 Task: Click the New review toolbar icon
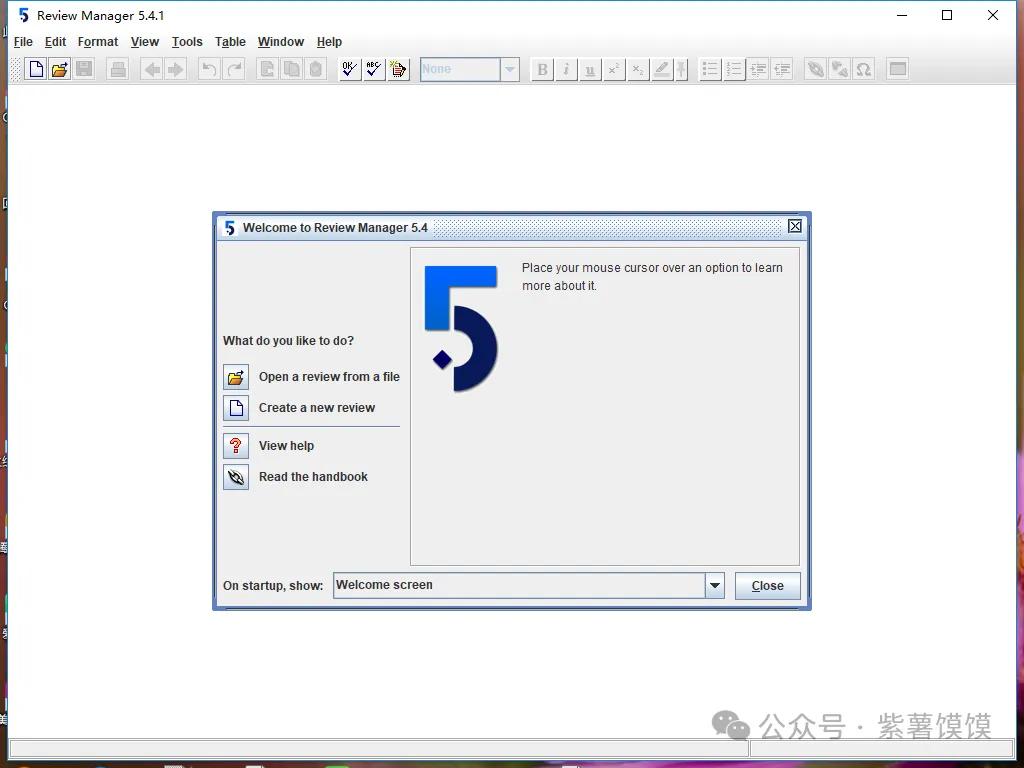click(x=36, y=69)
